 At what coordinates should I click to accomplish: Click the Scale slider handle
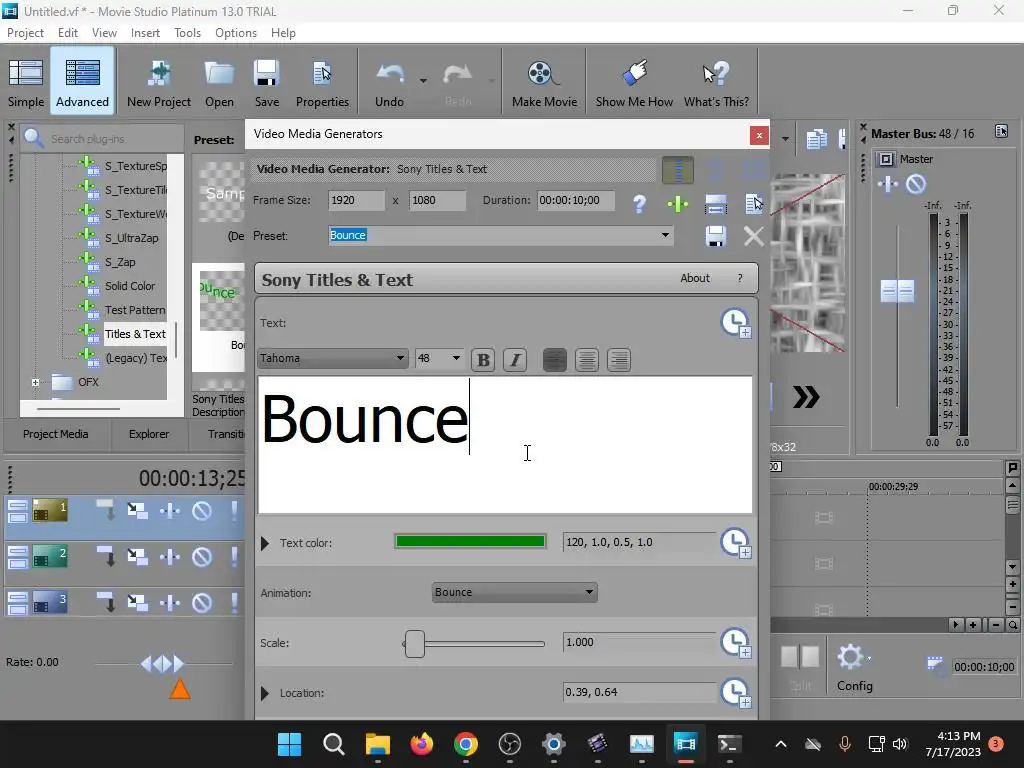pos(414,644)
